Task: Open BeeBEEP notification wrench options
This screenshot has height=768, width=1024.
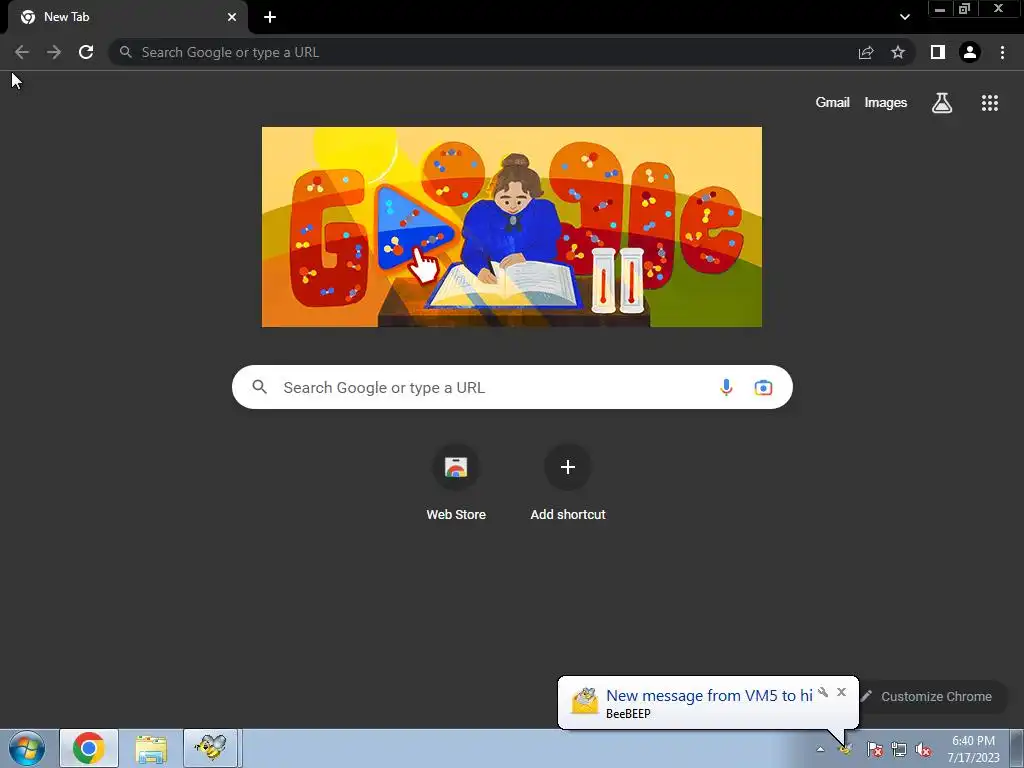Action: click(823, 692)
